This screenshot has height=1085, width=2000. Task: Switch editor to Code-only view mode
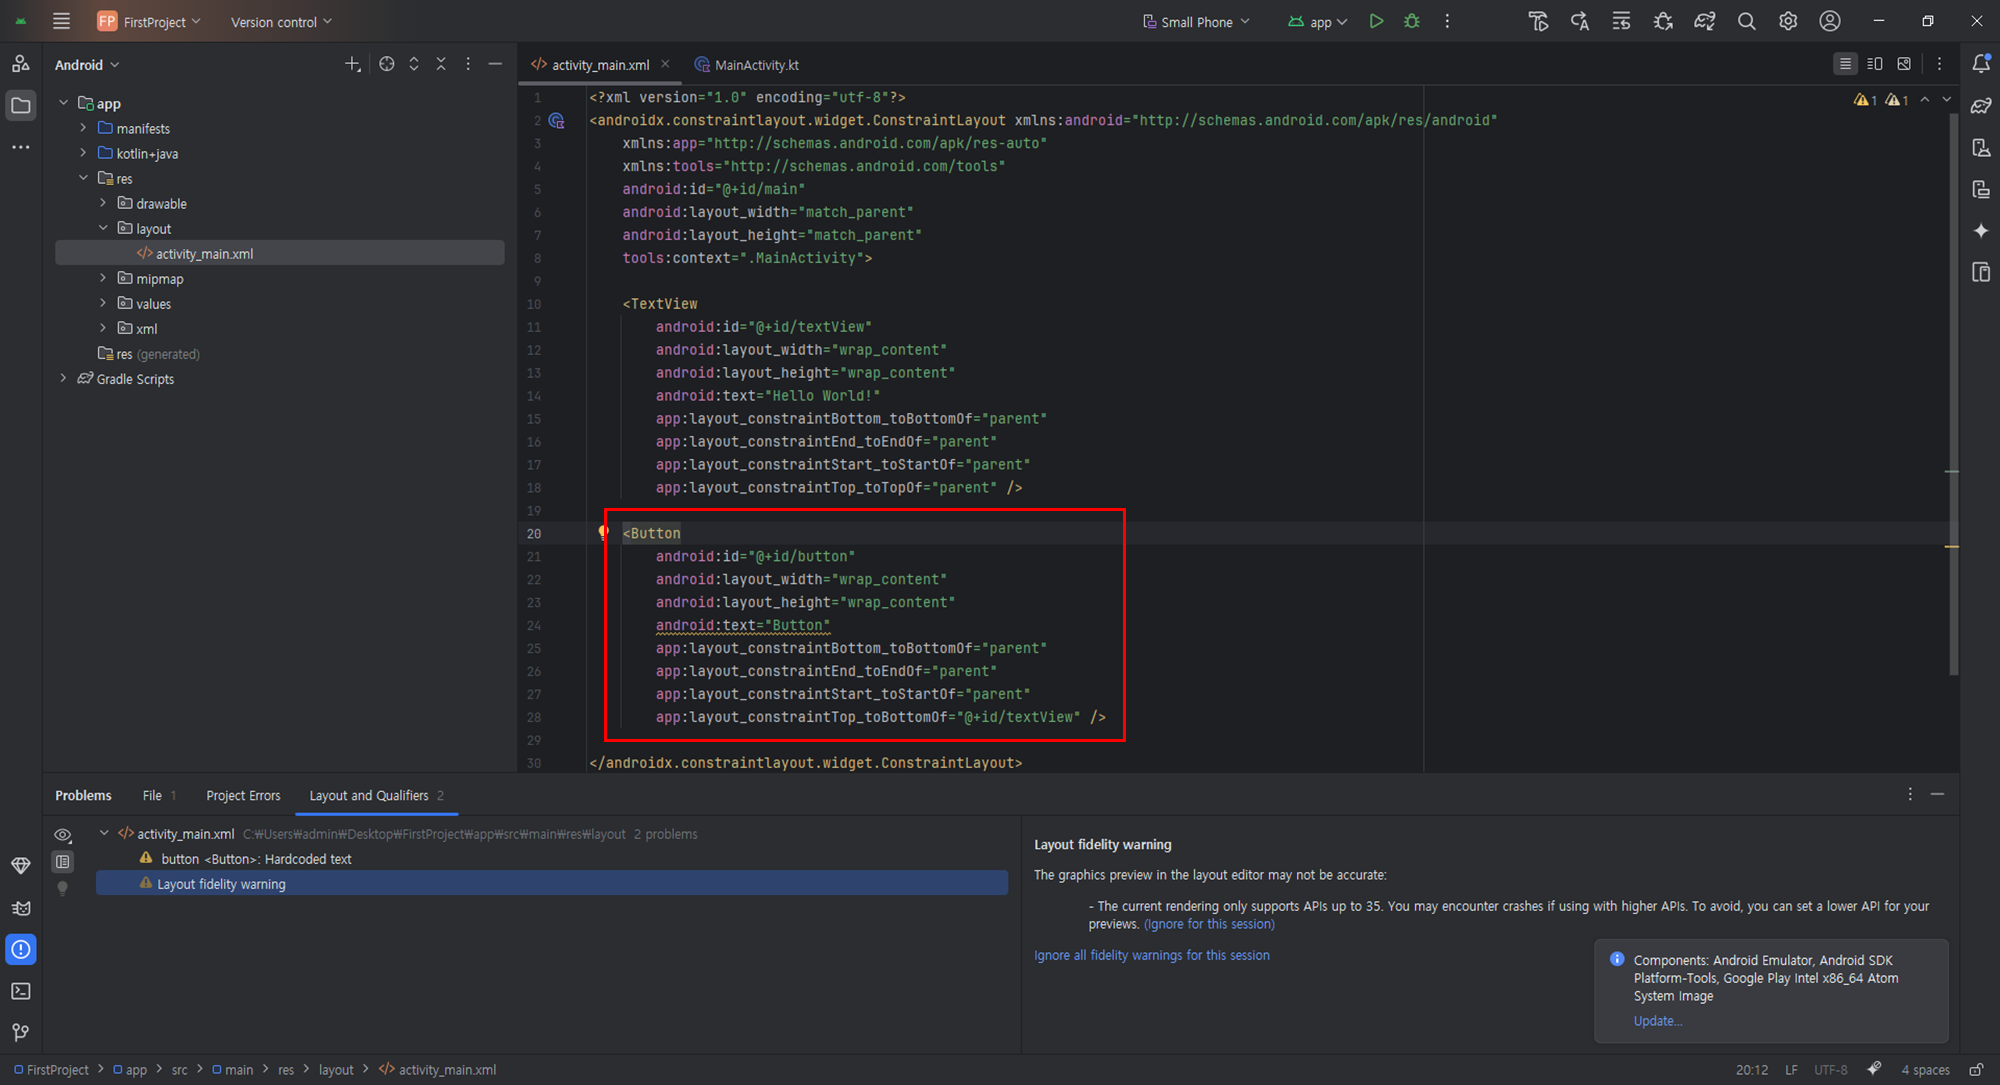pyautogui.click(x=1845, y=64)
